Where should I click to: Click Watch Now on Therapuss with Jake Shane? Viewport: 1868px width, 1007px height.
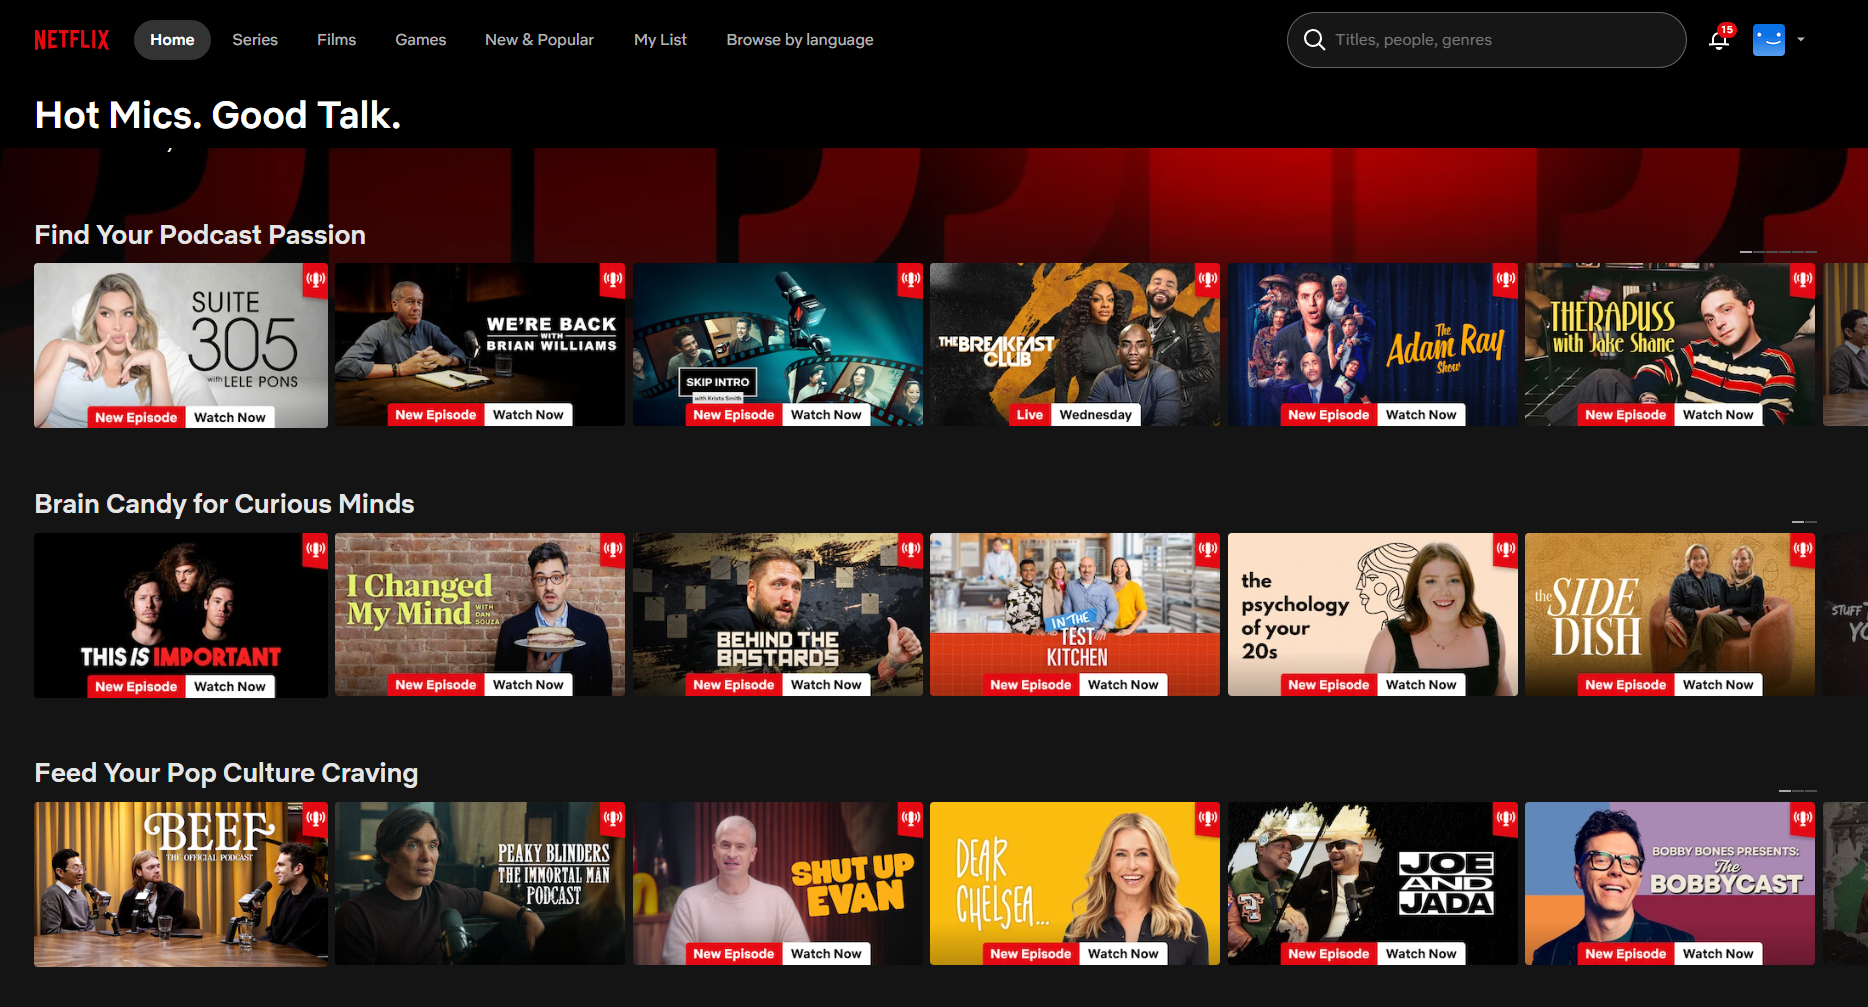1718,415
